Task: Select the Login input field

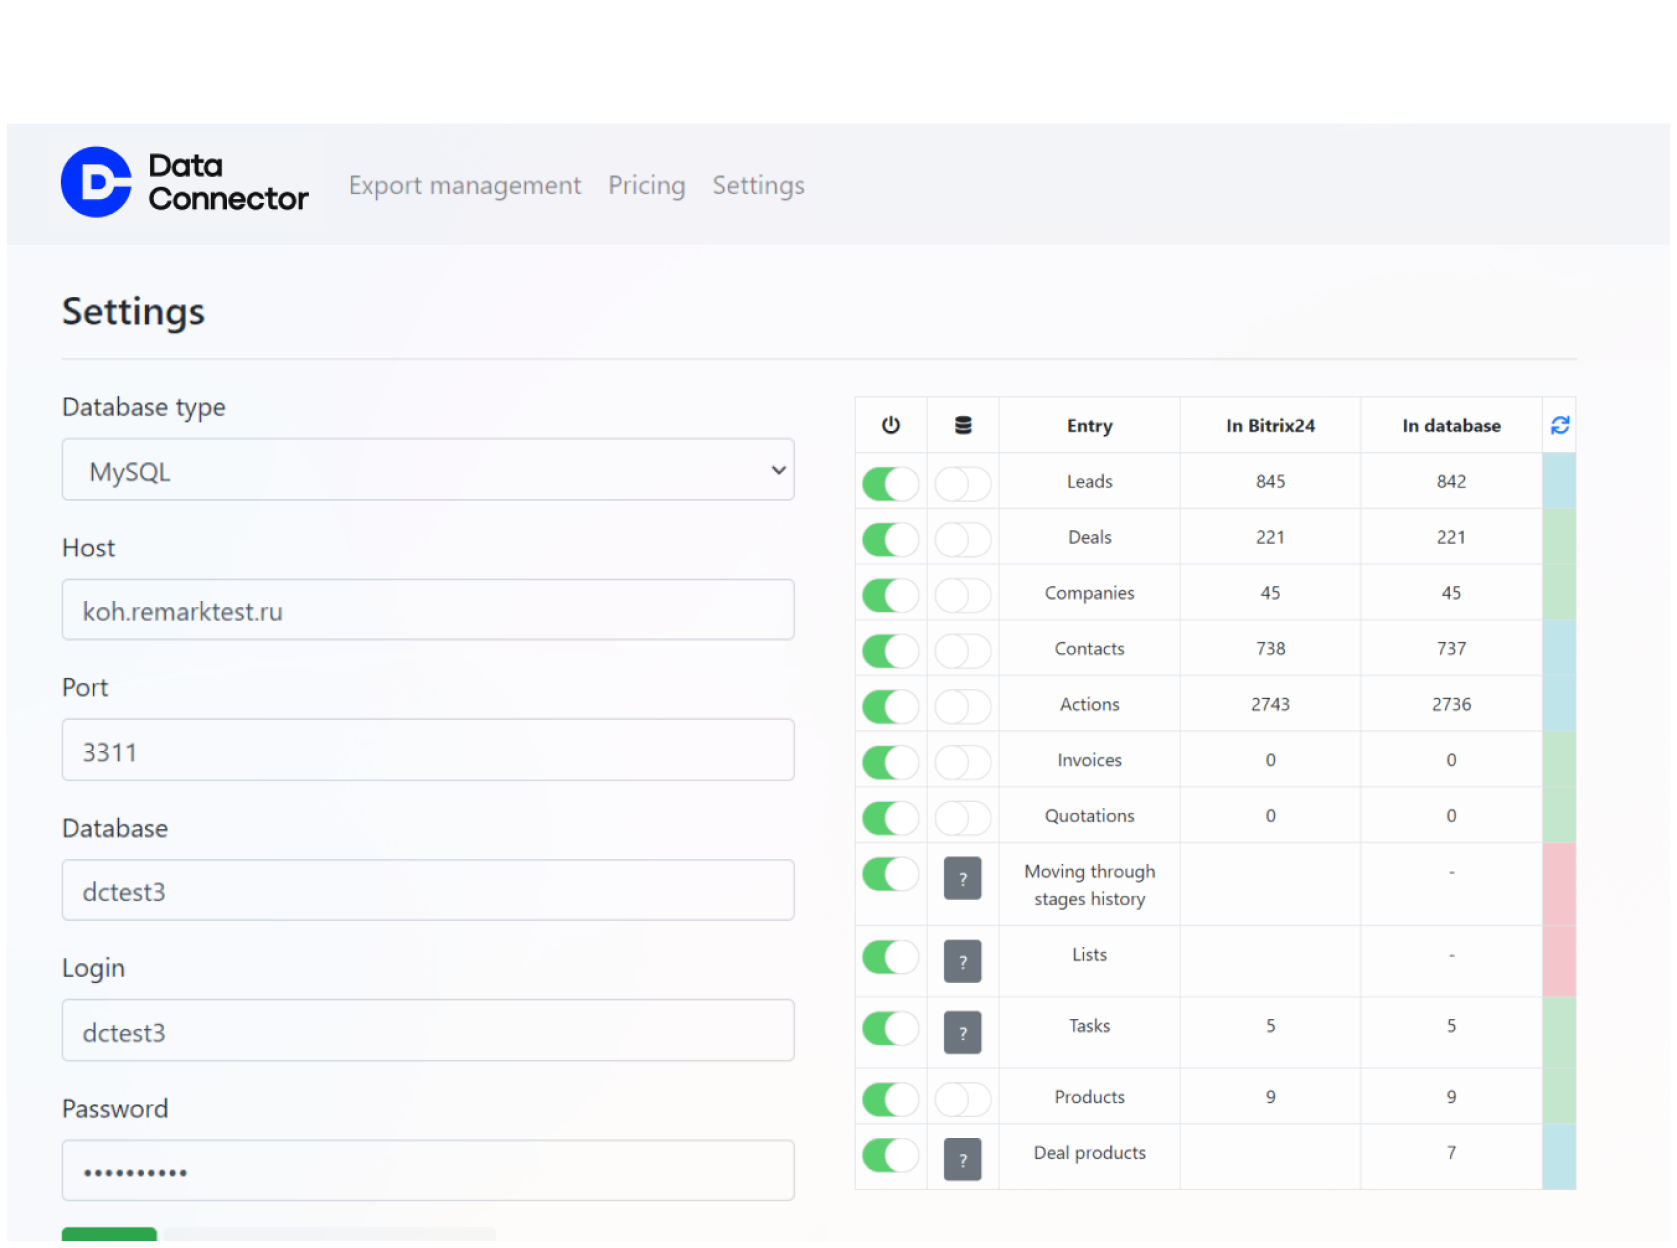Action: [428, 1031]
